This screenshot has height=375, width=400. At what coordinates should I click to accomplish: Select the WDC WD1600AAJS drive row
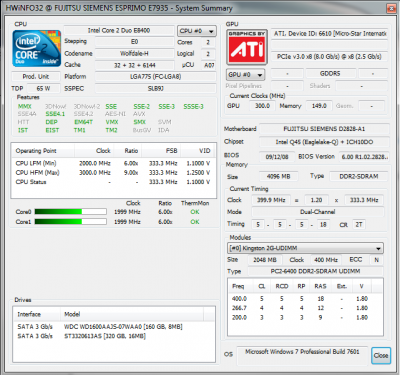click(x=114, y=327)
